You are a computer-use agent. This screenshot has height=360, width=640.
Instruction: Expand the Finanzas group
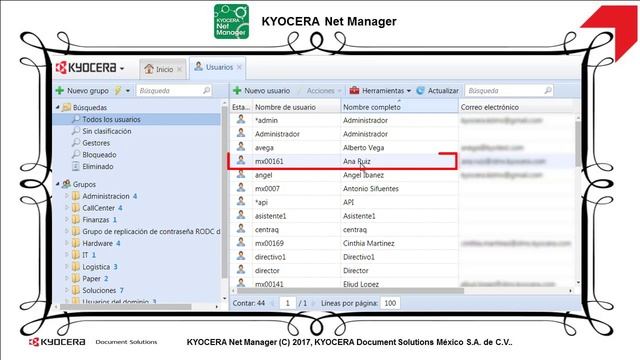click(67, 220)
